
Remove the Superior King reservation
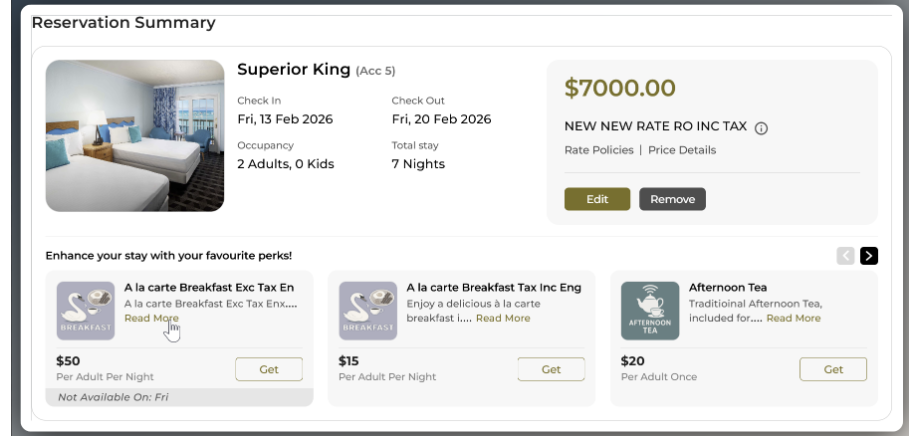point(672,199)
